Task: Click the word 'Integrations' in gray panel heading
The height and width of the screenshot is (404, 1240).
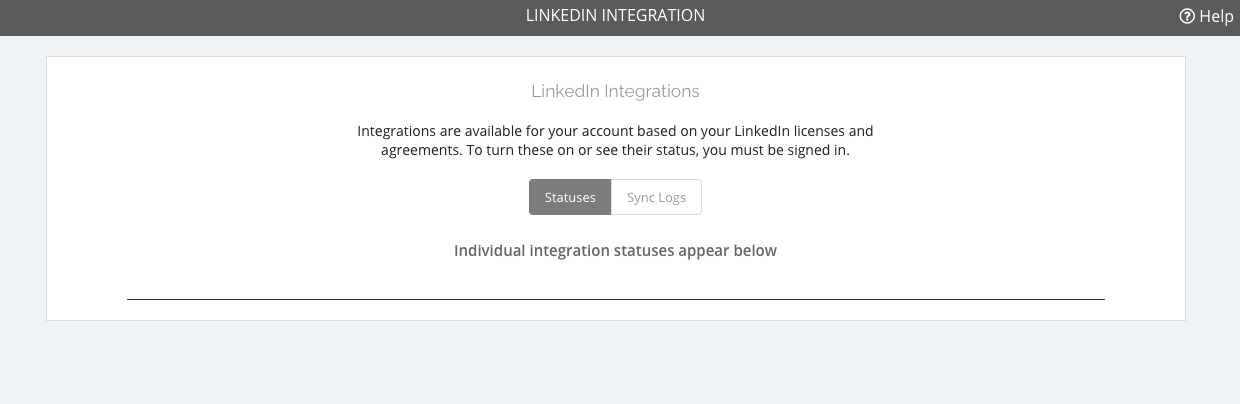Action: pos(651,91)
